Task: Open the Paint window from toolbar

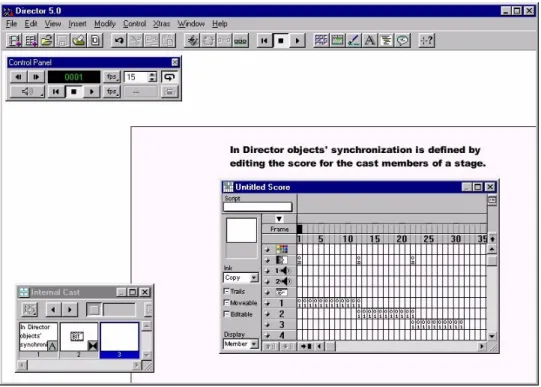Action: pos(353,41)
